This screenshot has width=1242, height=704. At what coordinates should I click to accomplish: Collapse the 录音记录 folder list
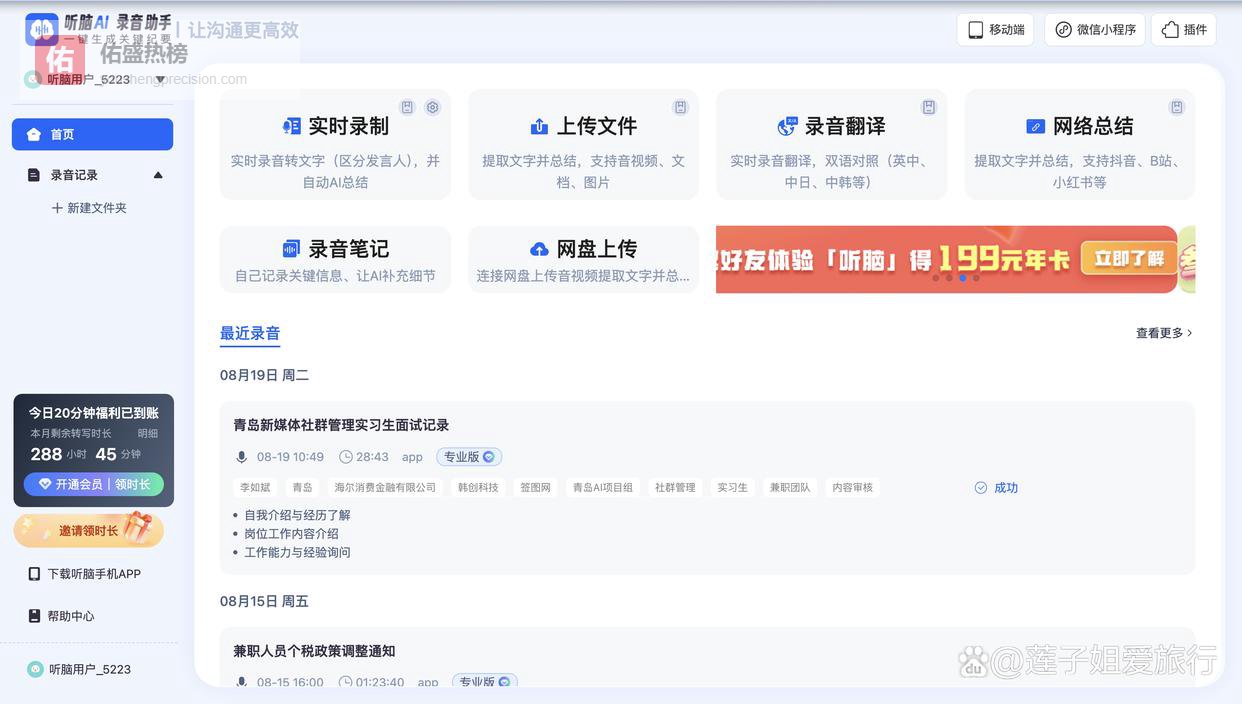158,175
